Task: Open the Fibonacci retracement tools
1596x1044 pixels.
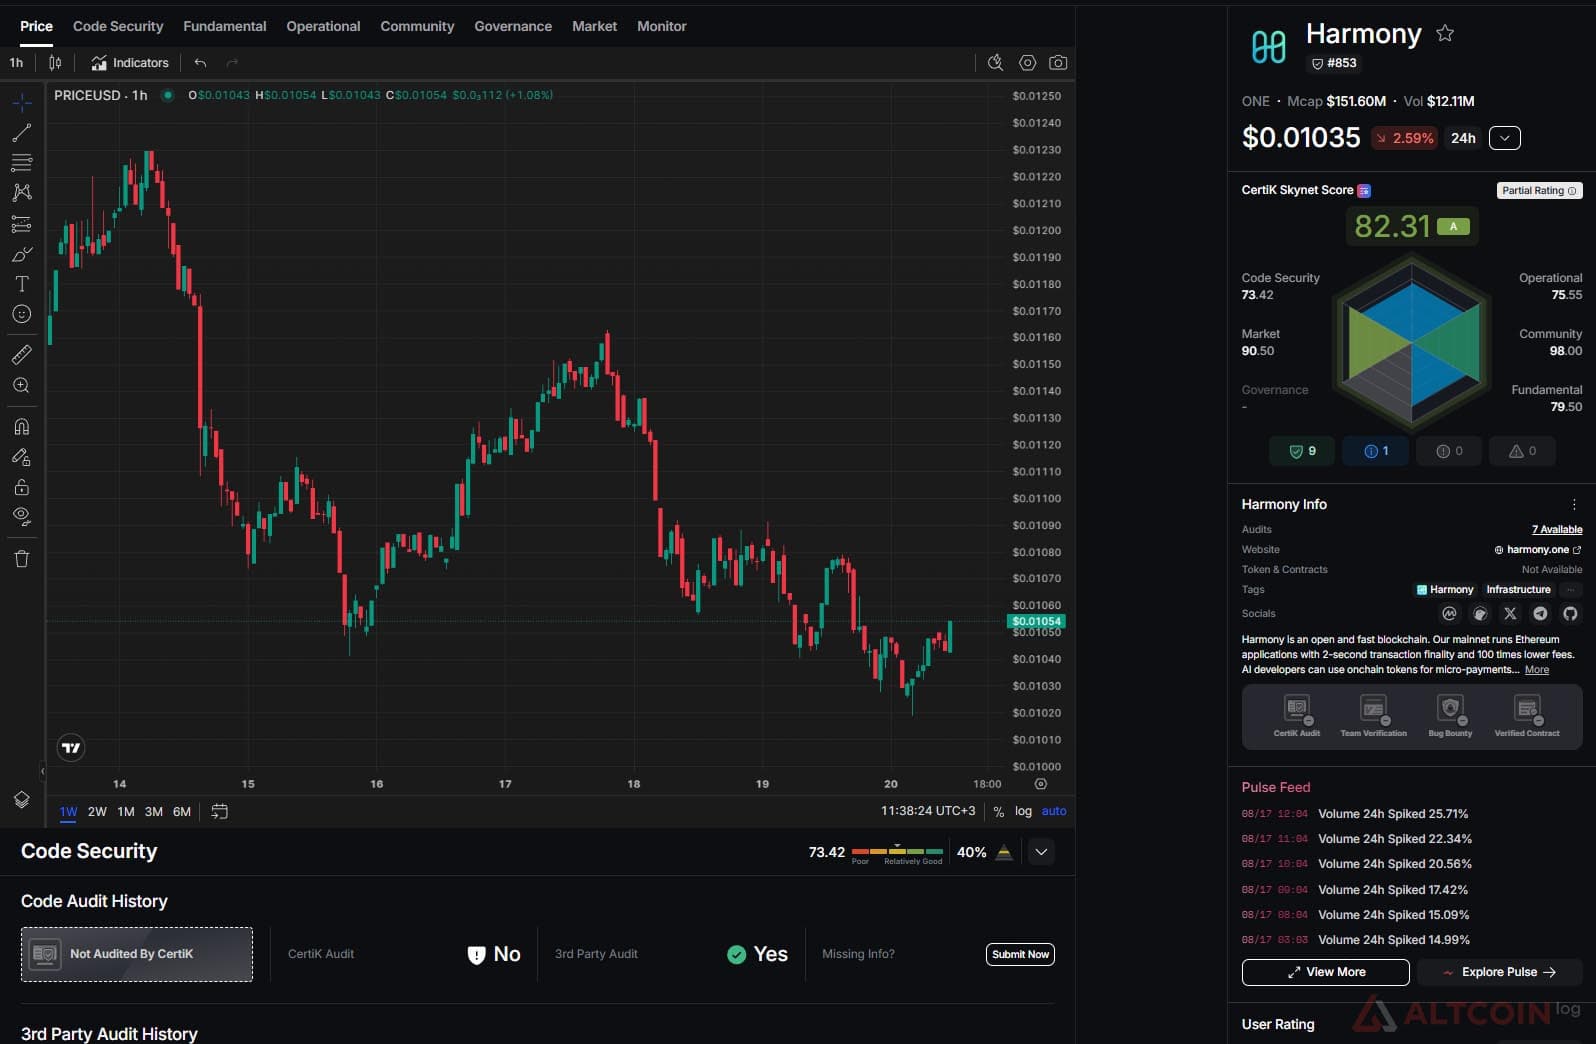Action: [22, 162]
